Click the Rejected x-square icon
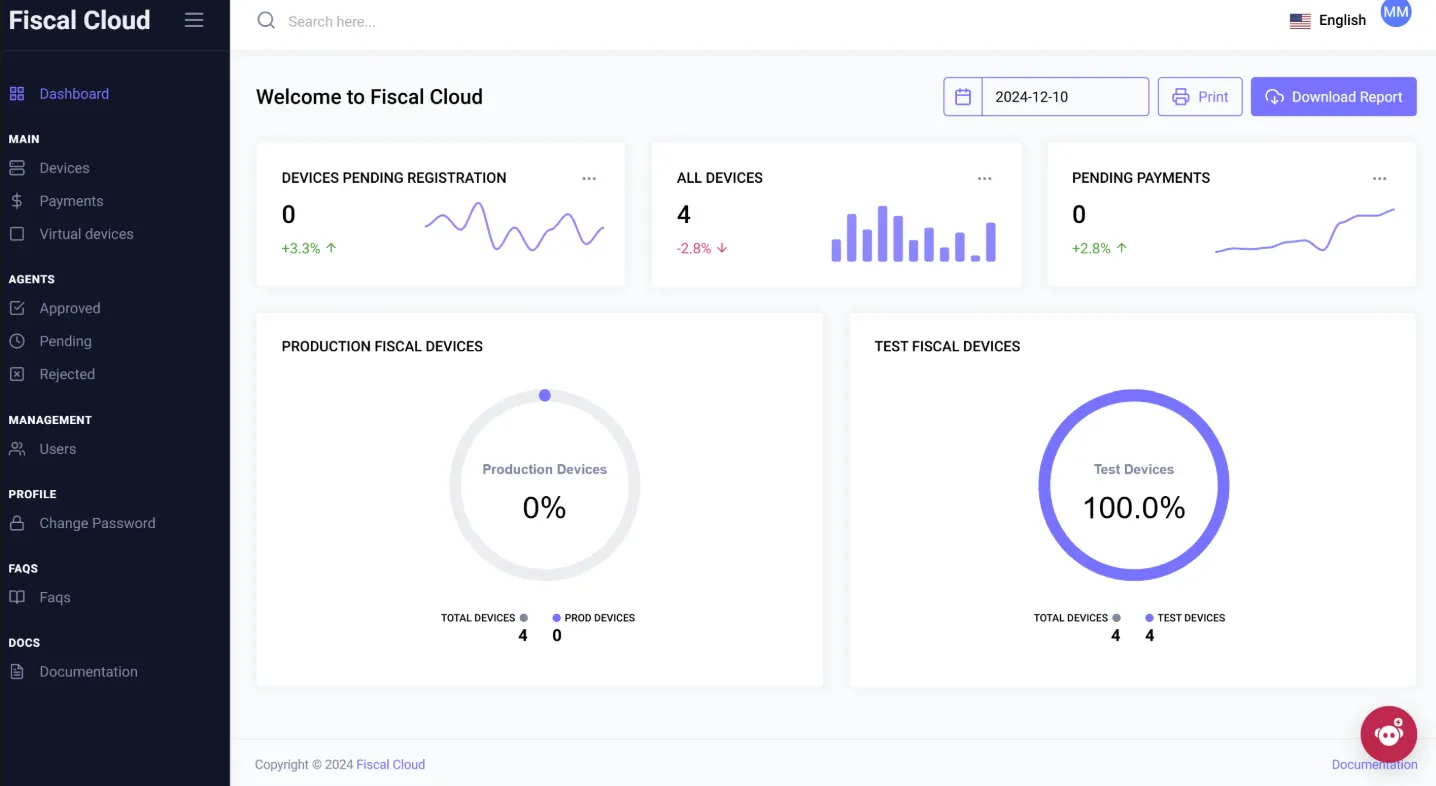 click(x=17, y=374)
